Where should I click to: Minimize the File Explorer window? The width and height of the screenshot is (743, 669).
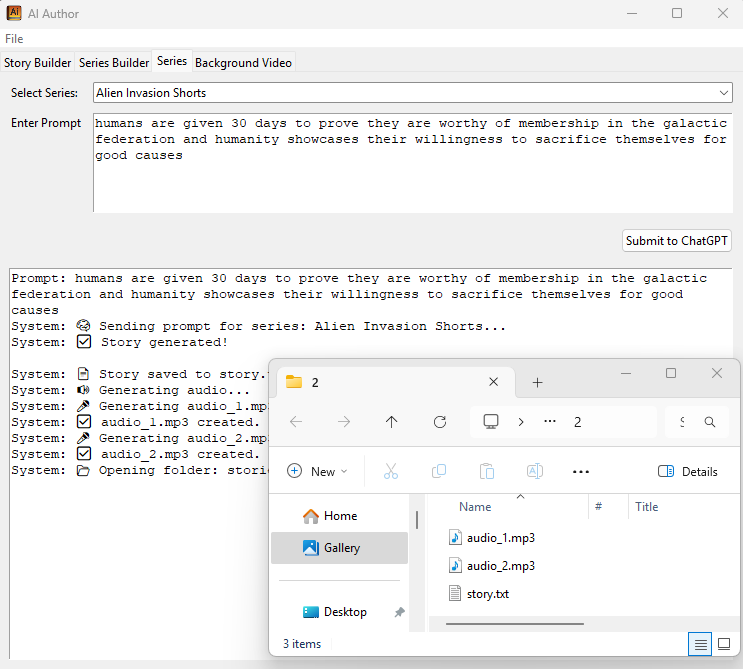[x=625, y=373]
